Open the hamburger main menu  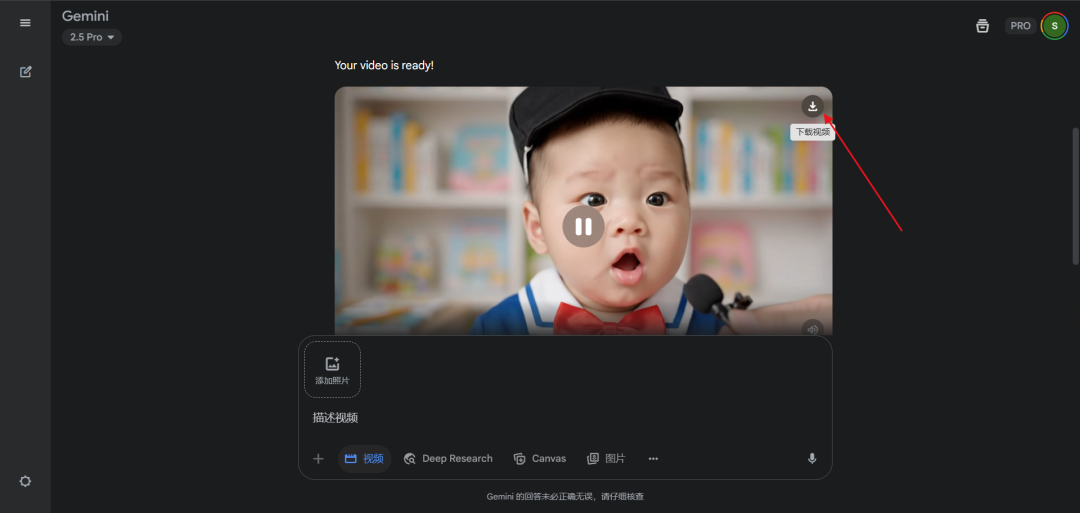point(25,23)
